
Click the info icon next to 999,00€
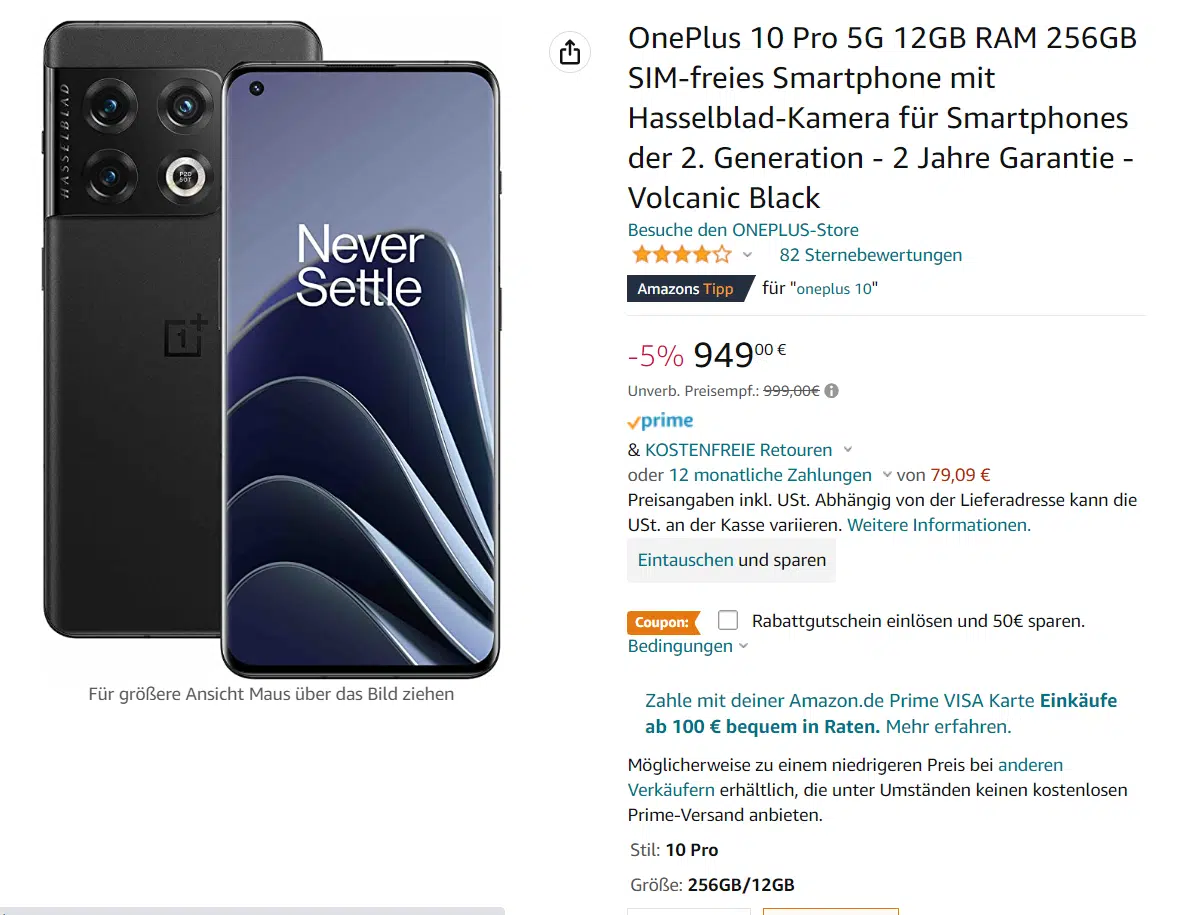pyautogui.click(x=832, y=391)
